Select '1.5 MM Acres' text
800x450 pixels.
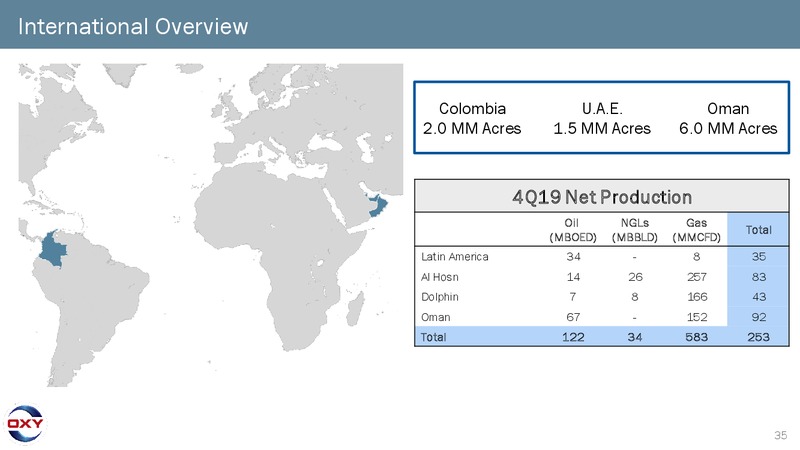[x=602, y=129]
